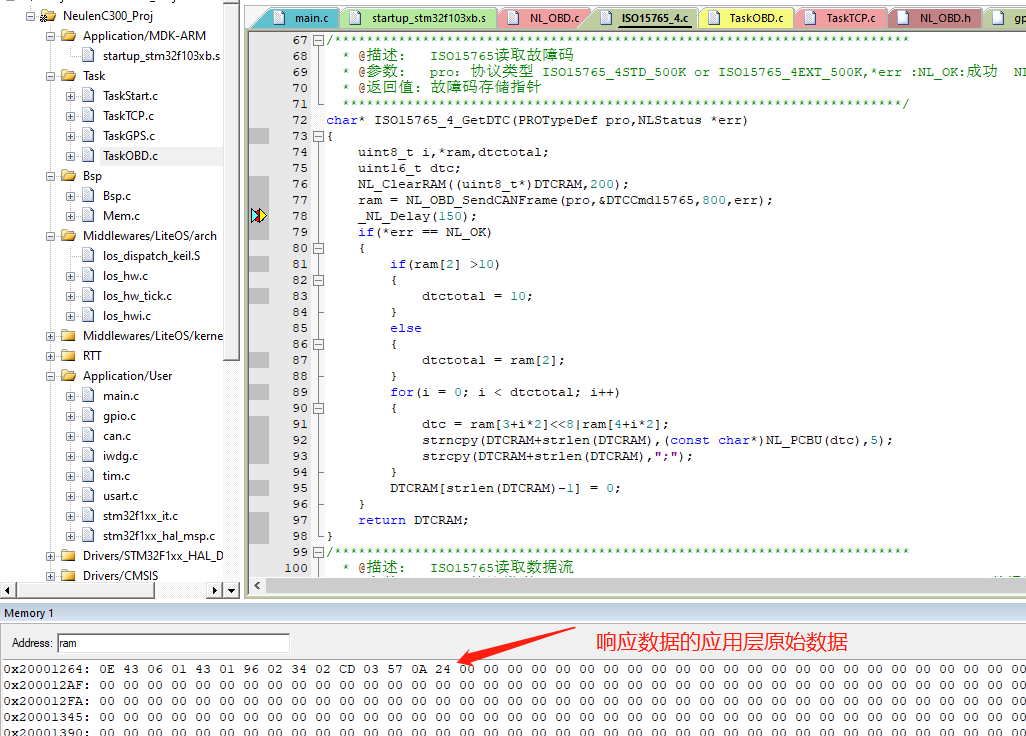Collapse the Middlewares/LiteOS/arch group

point(50,236)
